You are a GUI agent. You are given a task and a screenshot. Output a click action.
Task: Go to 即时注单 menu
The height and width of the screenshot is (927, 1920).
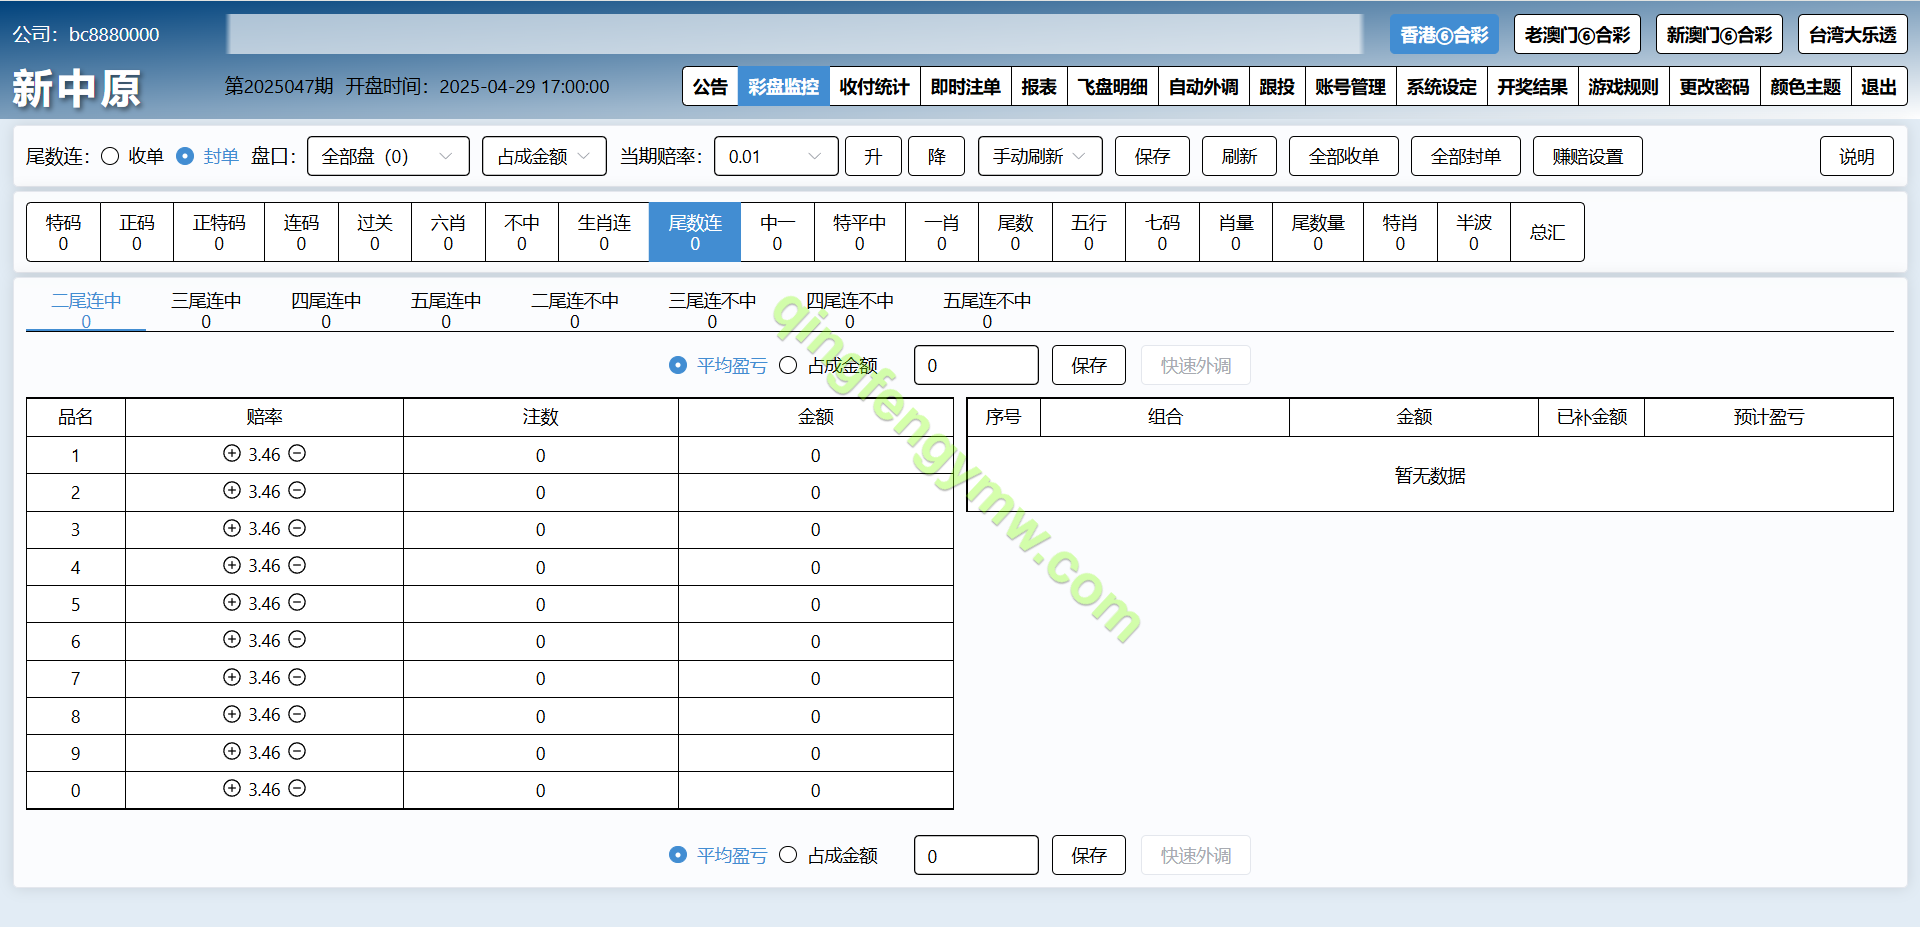tap(966, 87)
